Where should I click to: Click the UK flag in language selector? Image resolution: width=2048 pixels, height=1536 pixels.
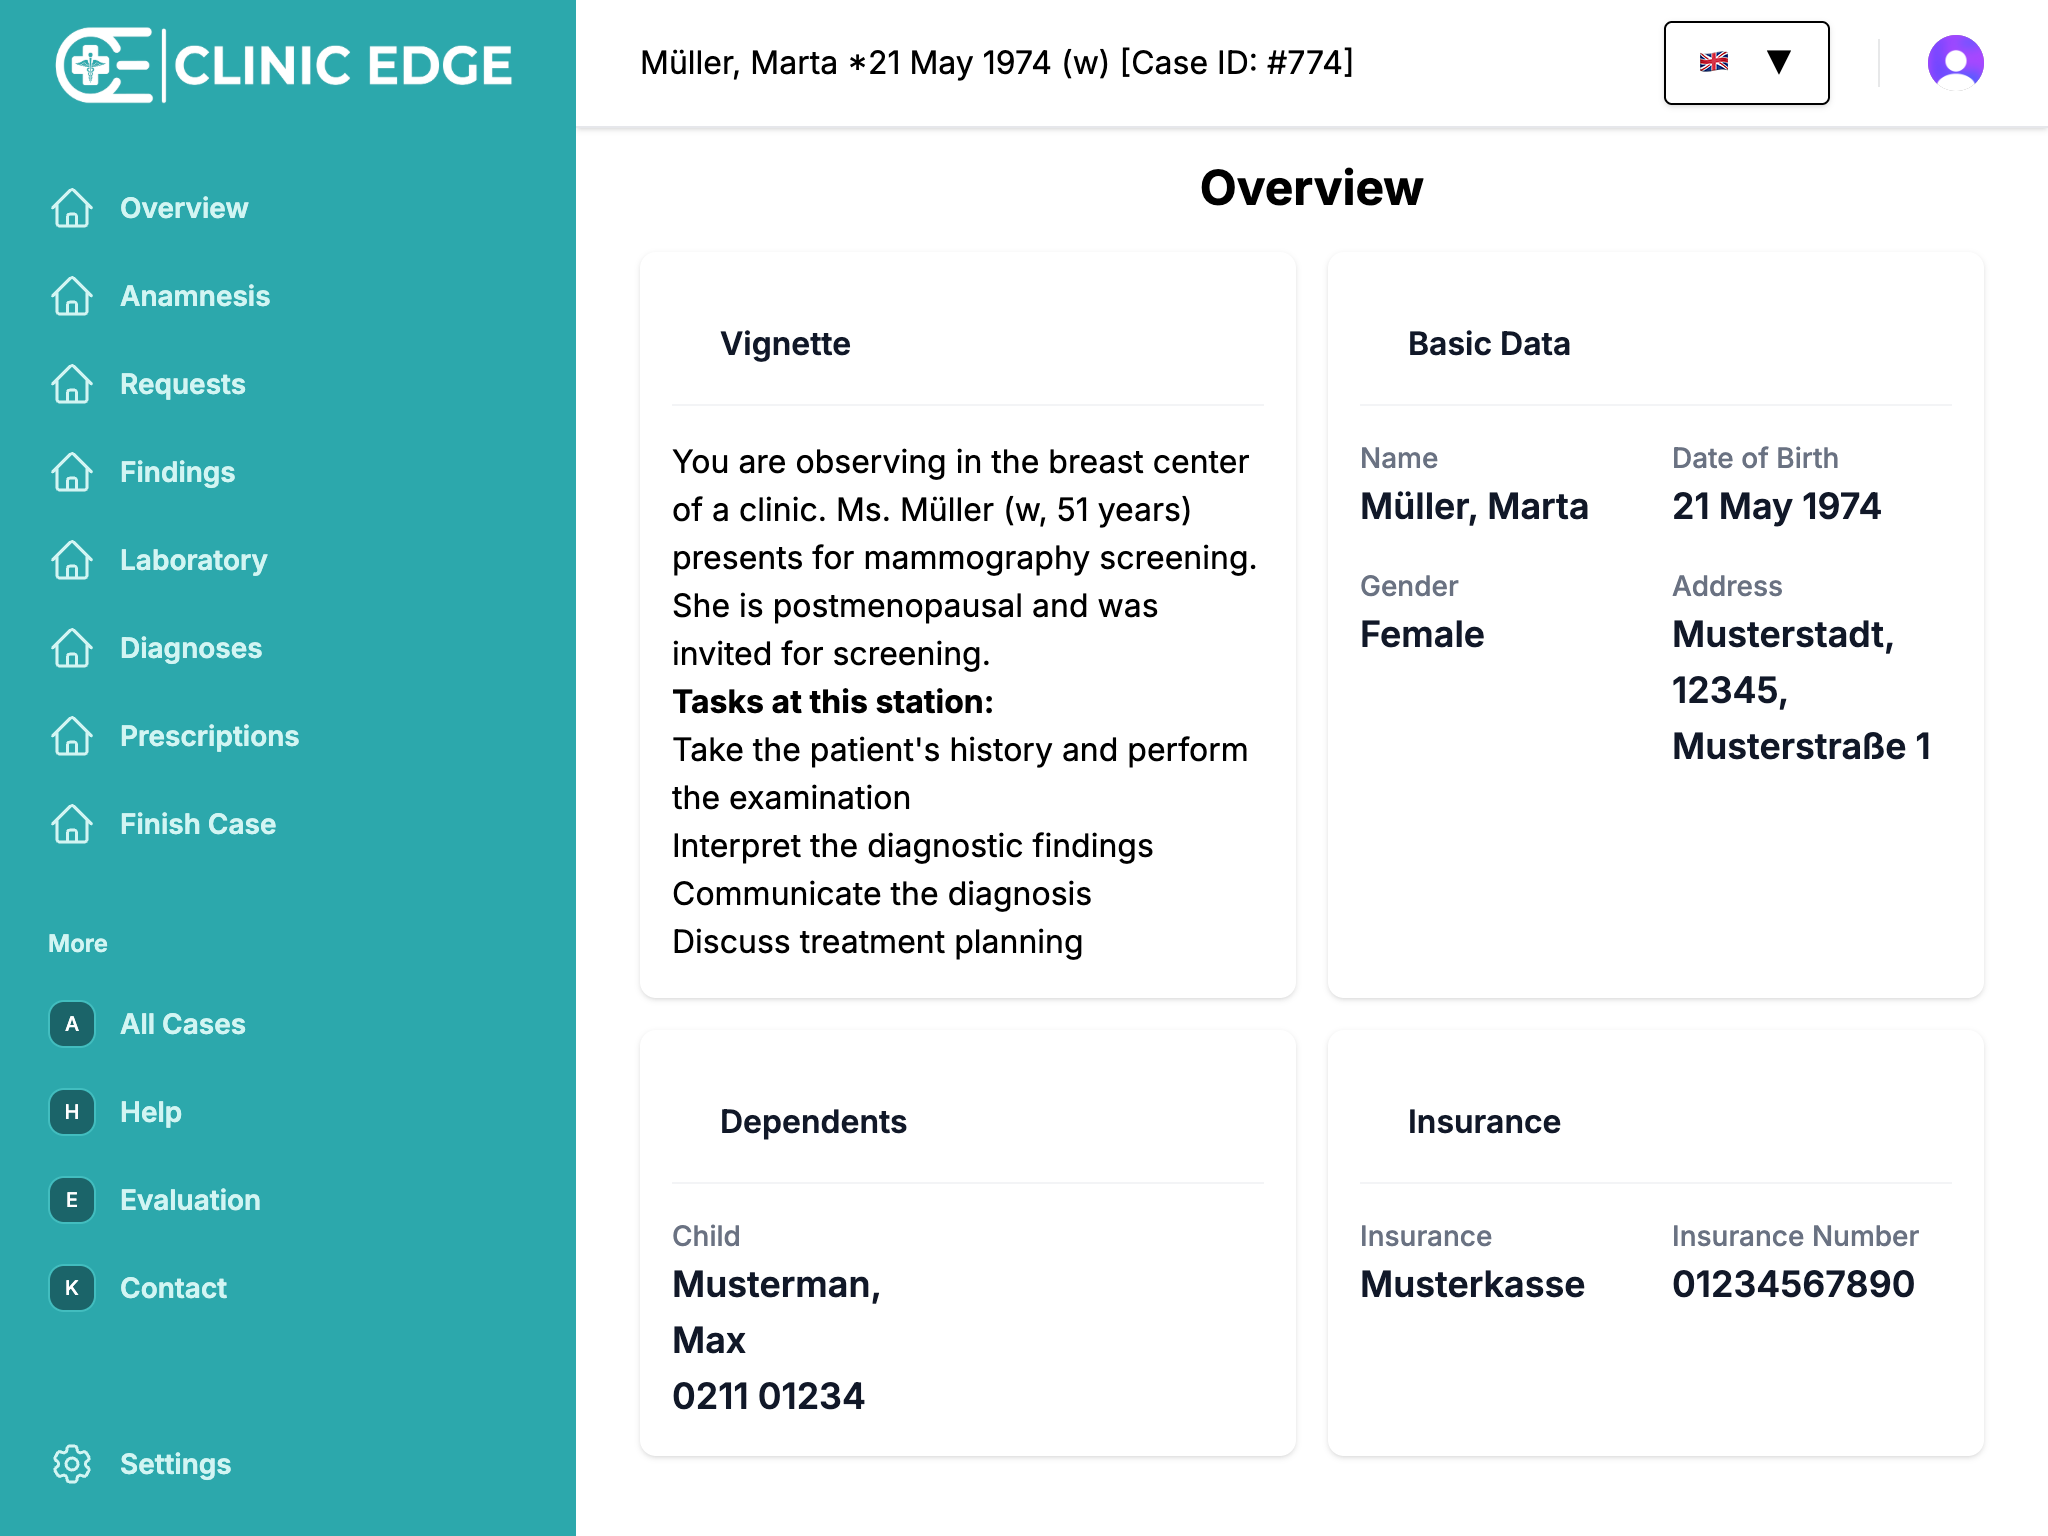[x=1714, y=62]
